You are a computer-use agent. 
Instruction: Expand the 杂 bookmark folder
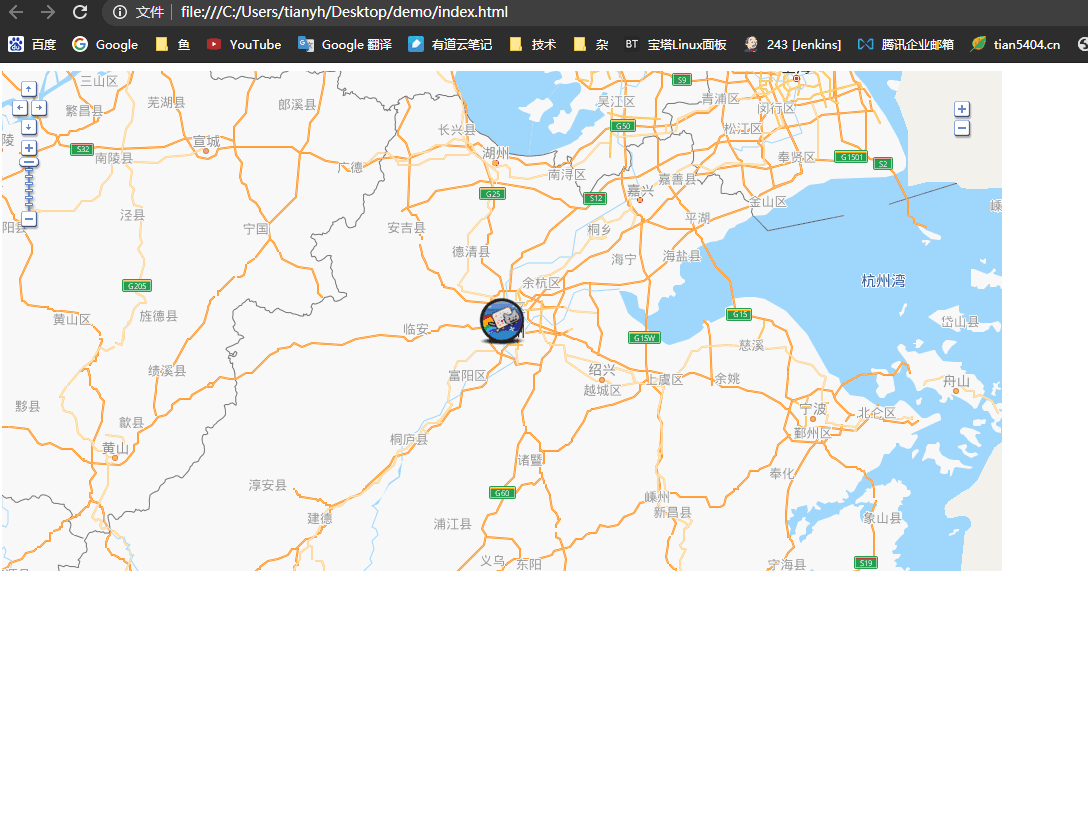coord(592,44)
